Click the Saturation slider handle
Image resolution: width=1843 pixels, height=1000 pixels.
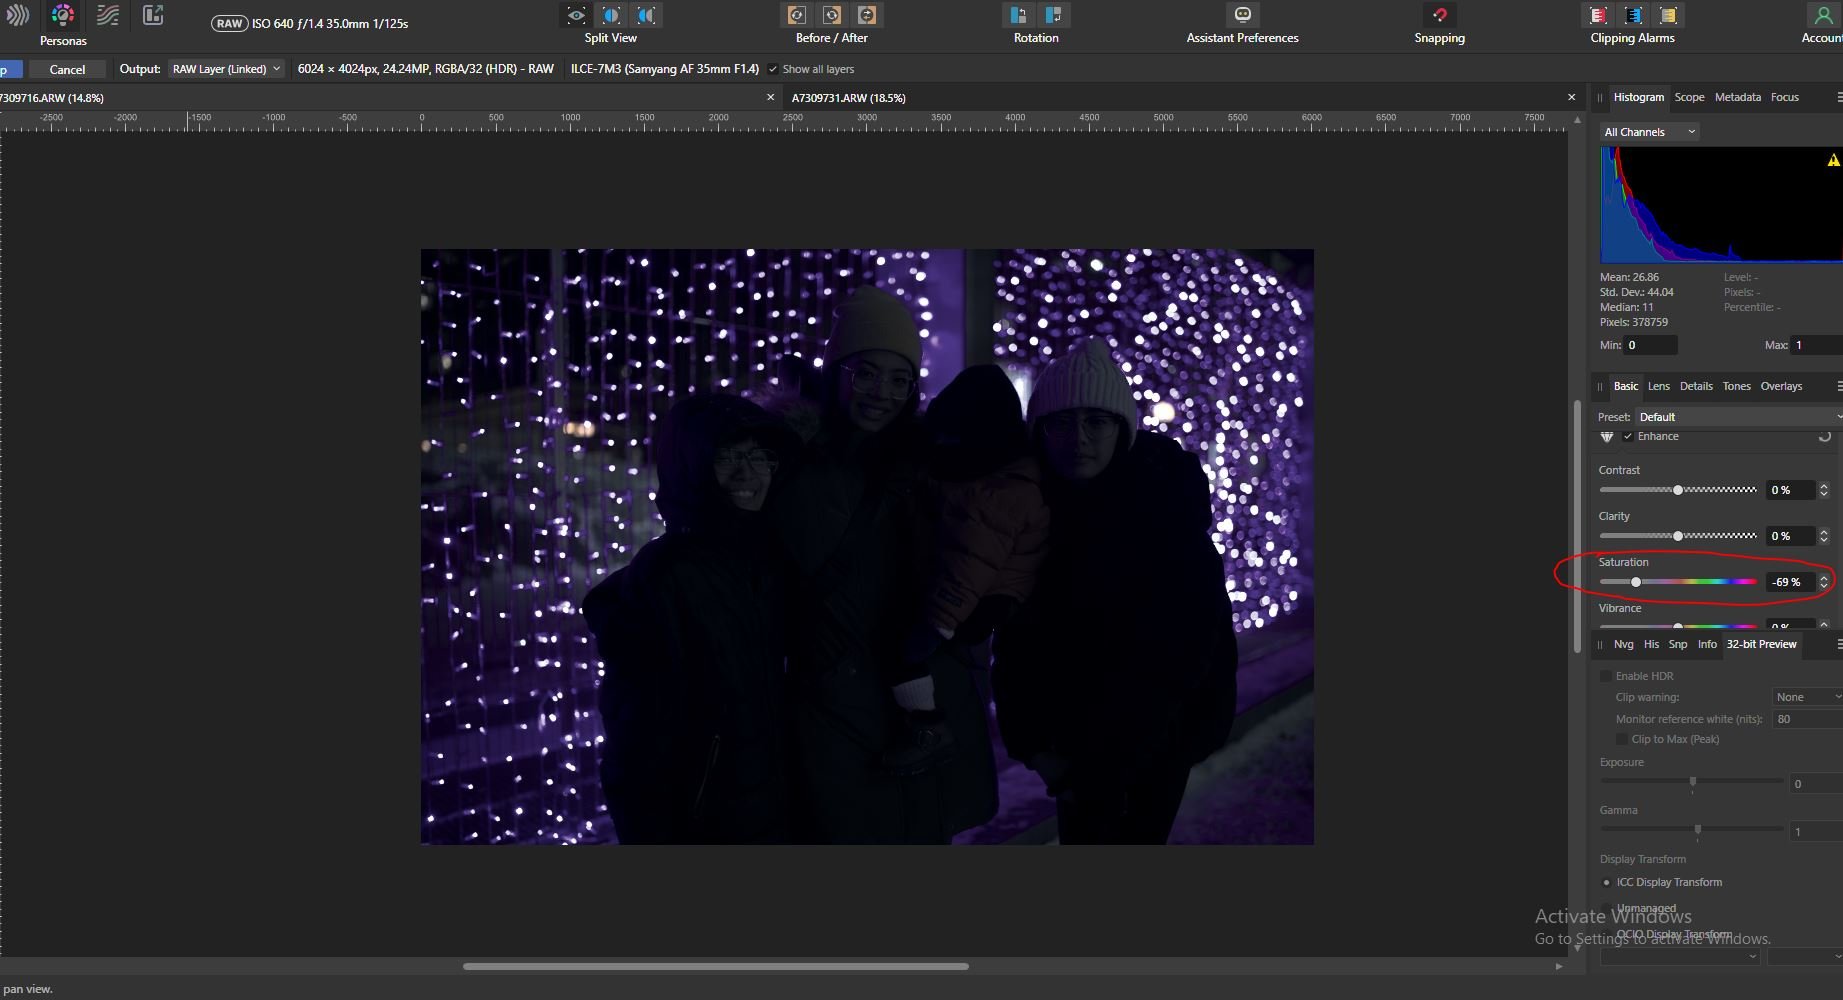[x=1636, y=582]
